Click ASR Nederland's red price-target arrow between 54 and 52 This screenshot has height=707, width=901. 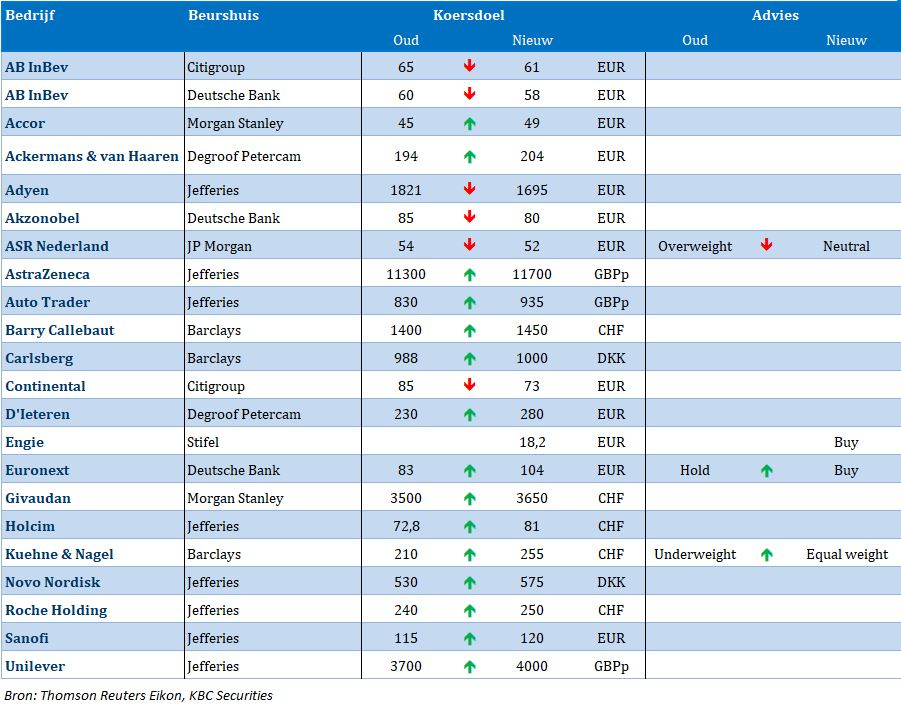(x=469, y=245)
